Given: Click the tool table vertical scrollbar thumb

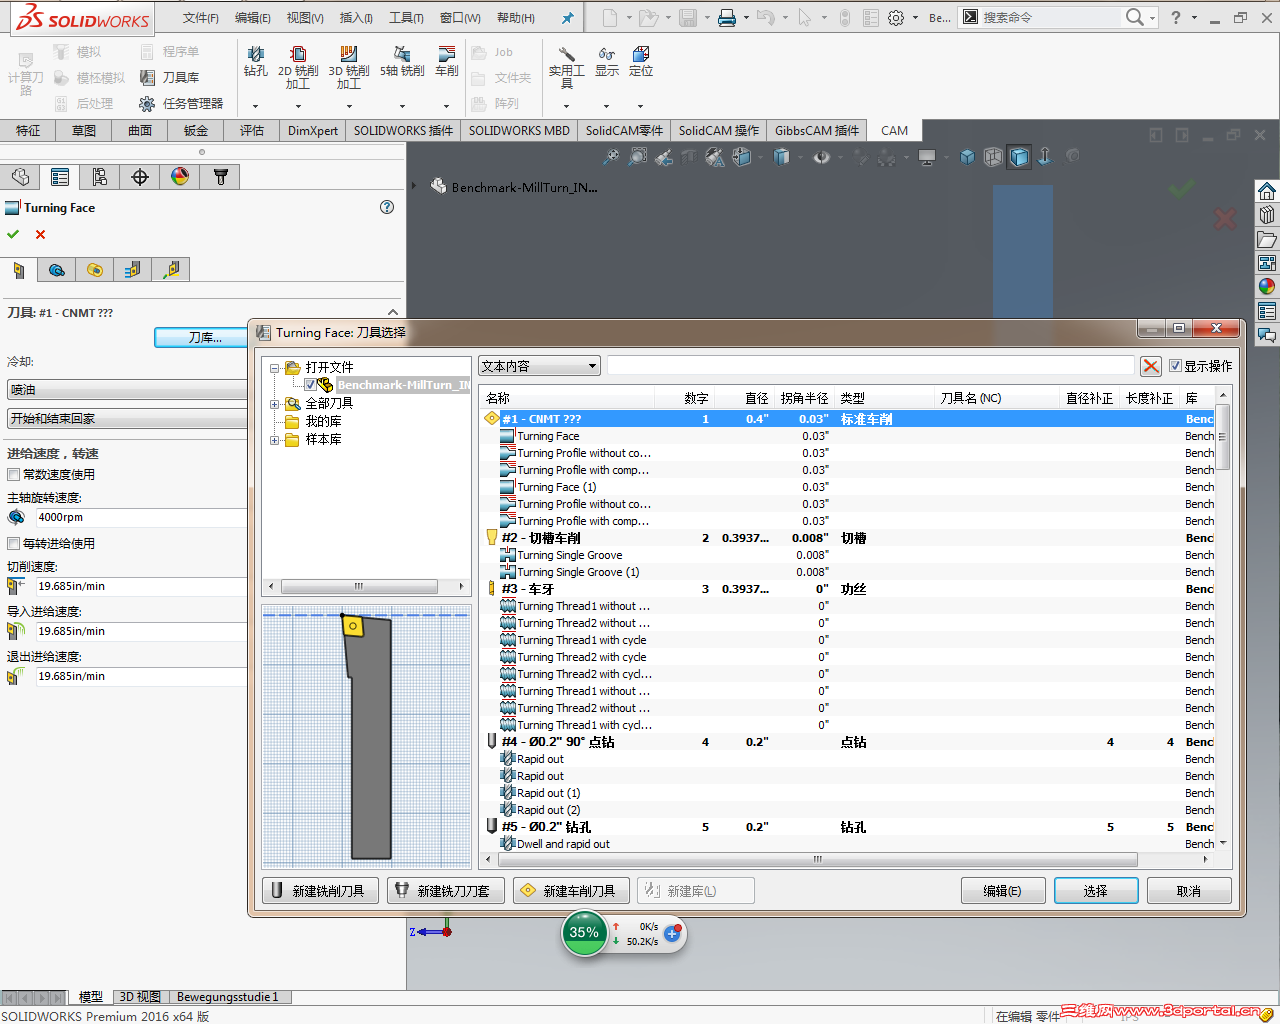Looking at the screenshot, I should coord(1222,436).
